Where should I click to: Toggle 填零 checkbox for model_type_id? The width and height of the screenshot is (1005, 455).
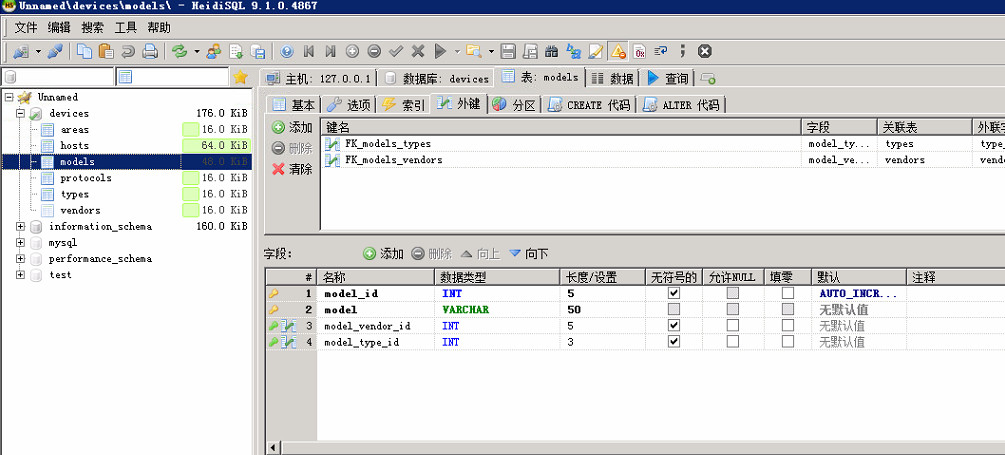point(788,342)
